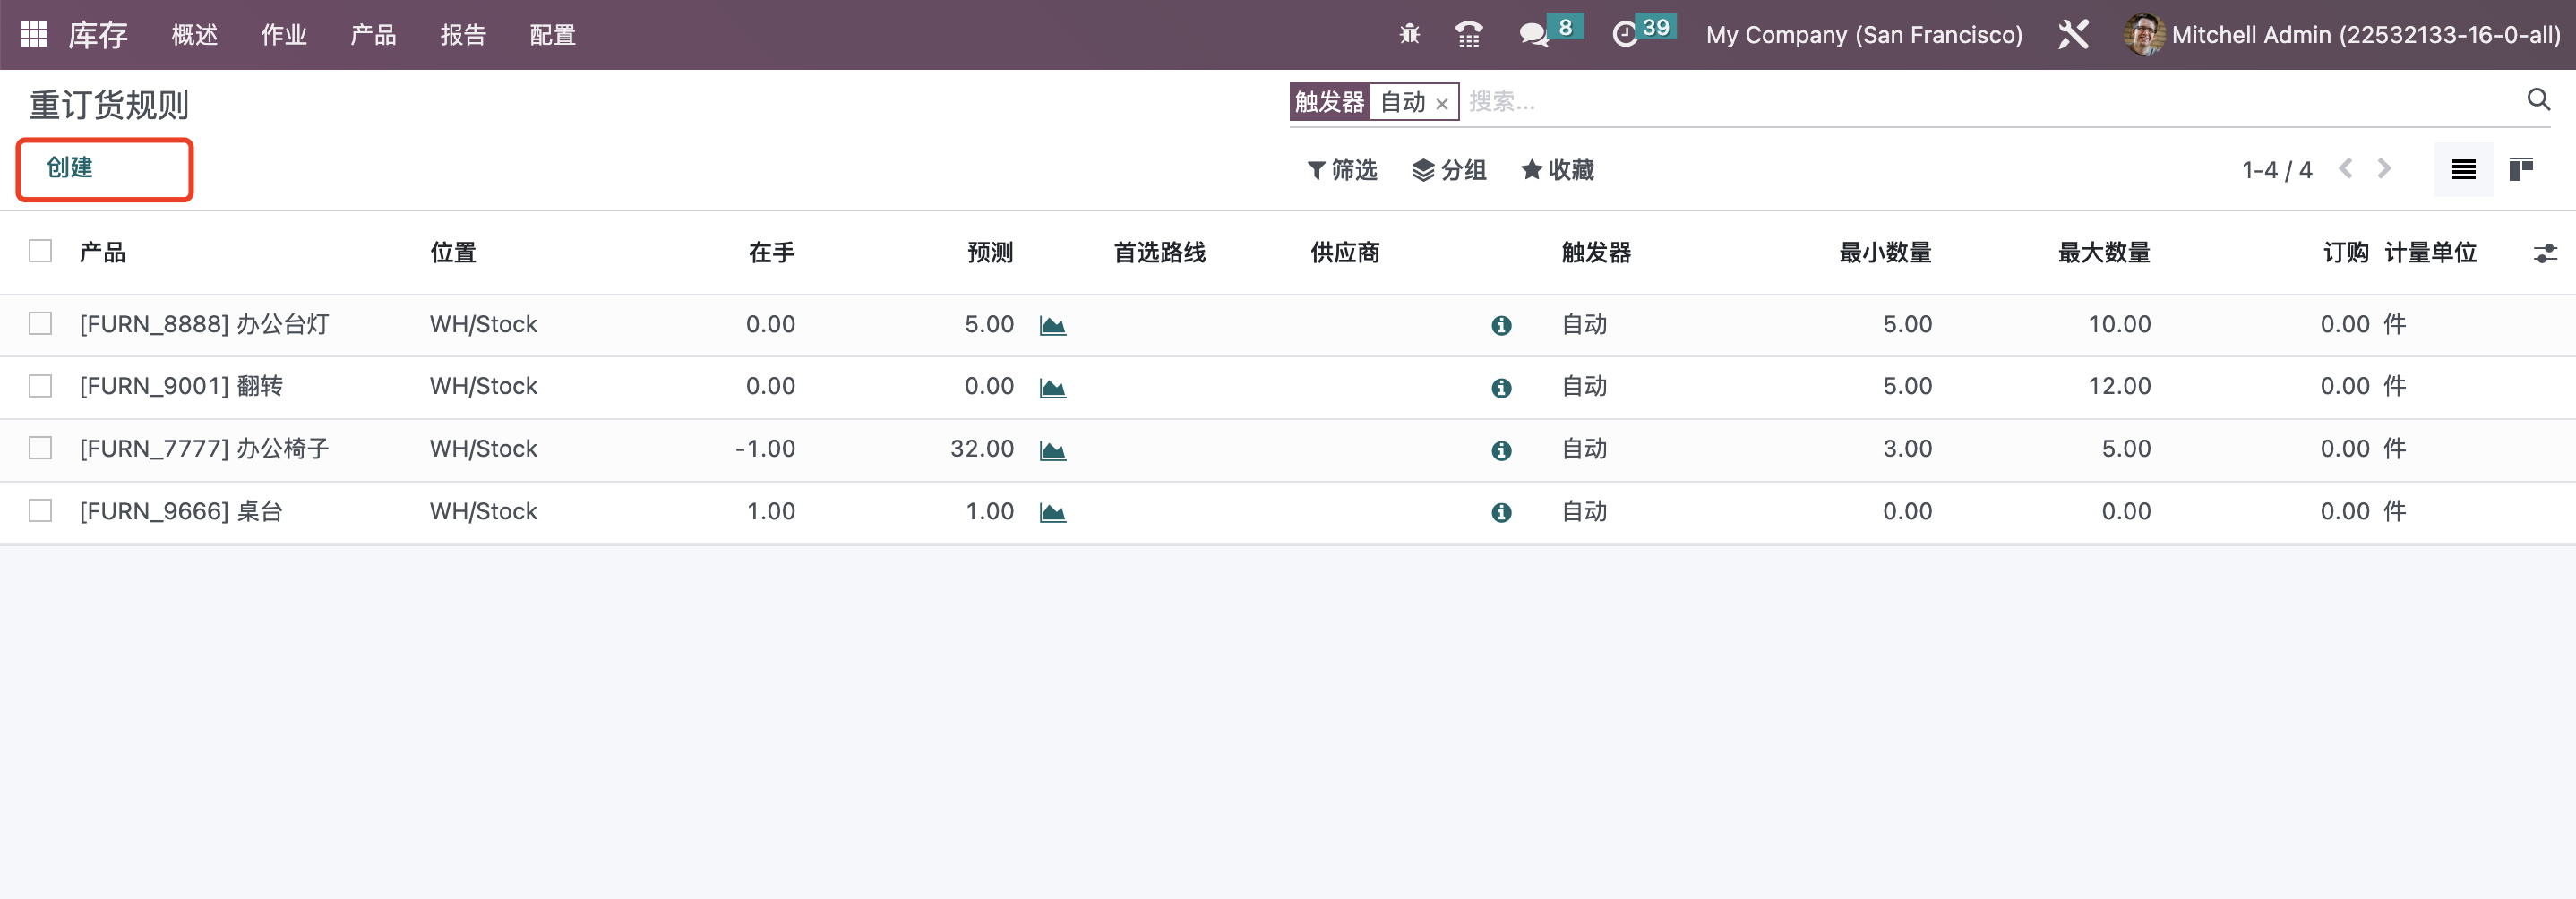Open the 概述 menu
This screenshot has height=899, width=2576.
[195, 35]
